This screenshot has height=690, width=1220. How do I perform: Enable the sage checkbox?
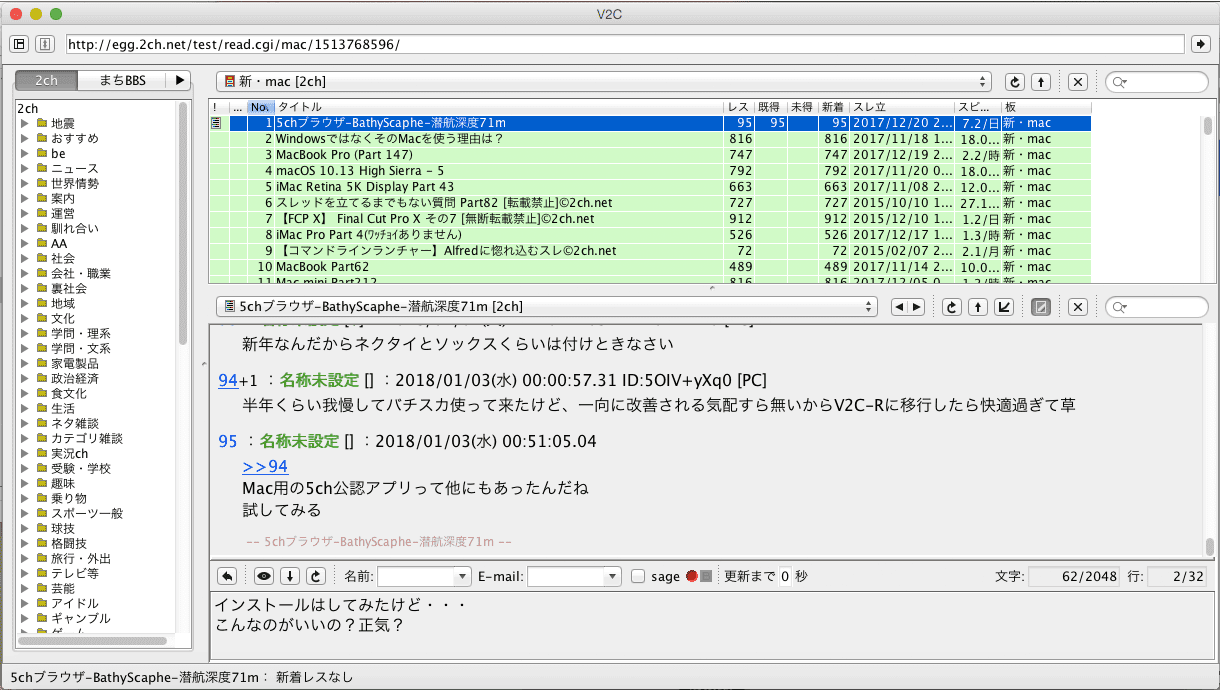[638, 577]
